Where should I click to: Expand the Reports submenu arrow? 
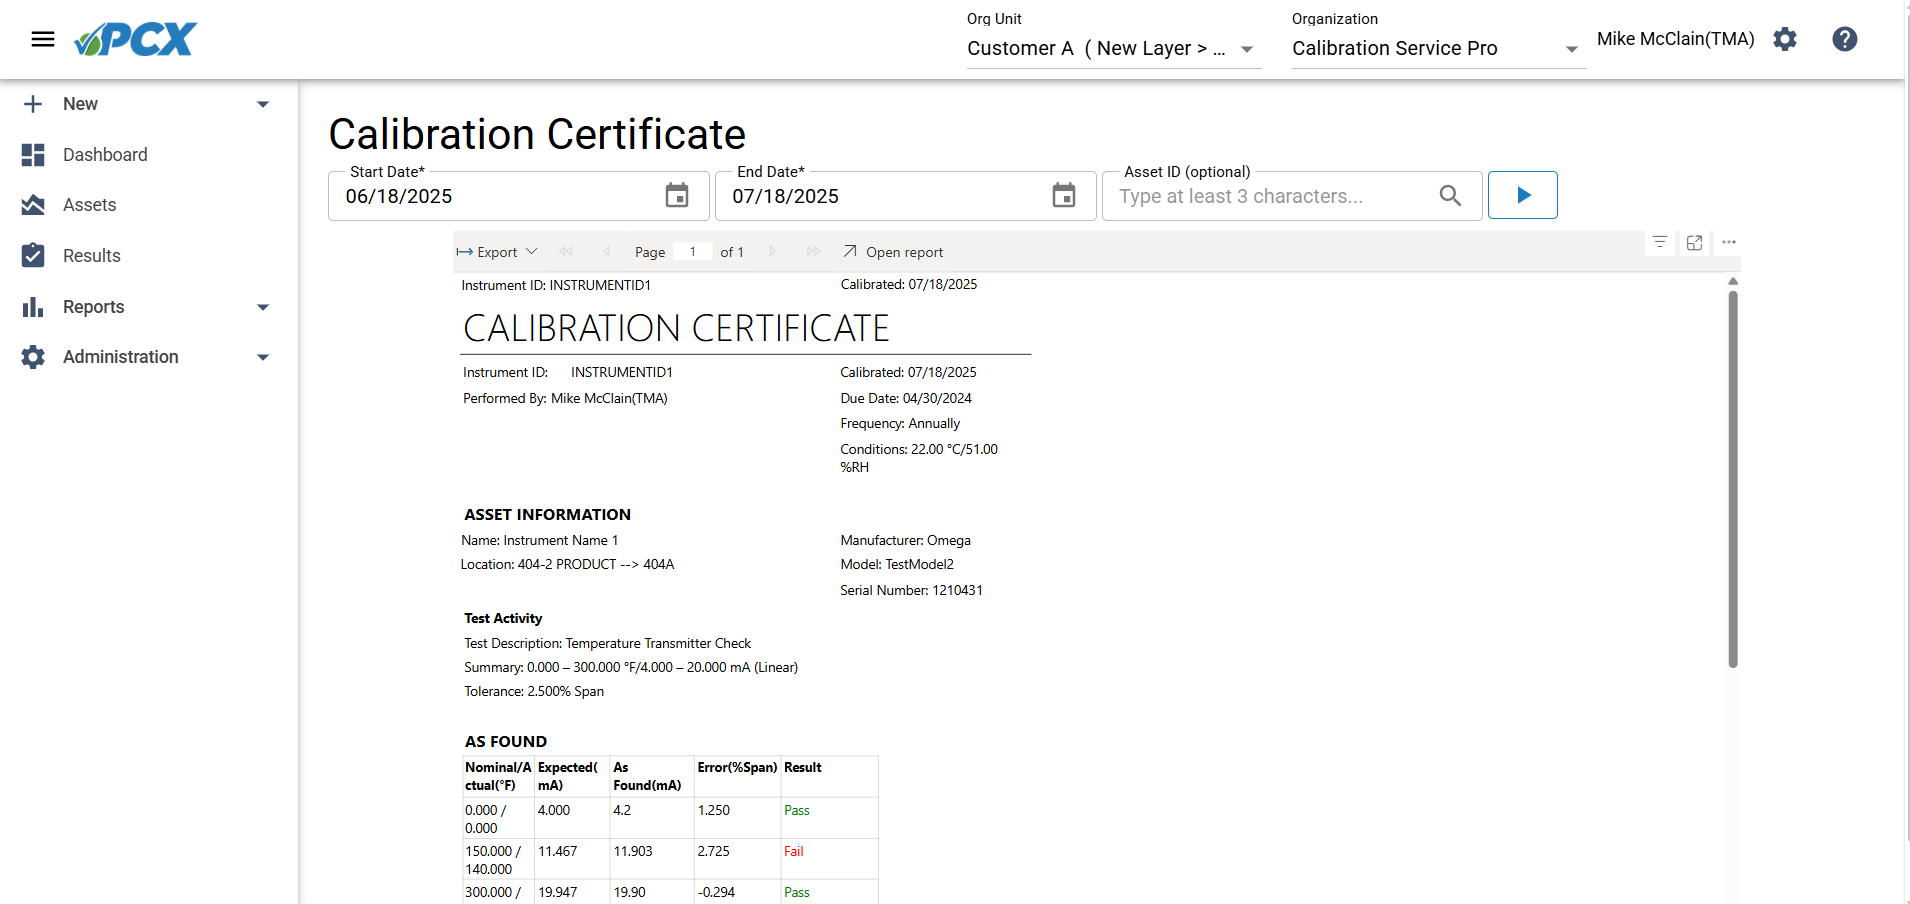[263, 307]
